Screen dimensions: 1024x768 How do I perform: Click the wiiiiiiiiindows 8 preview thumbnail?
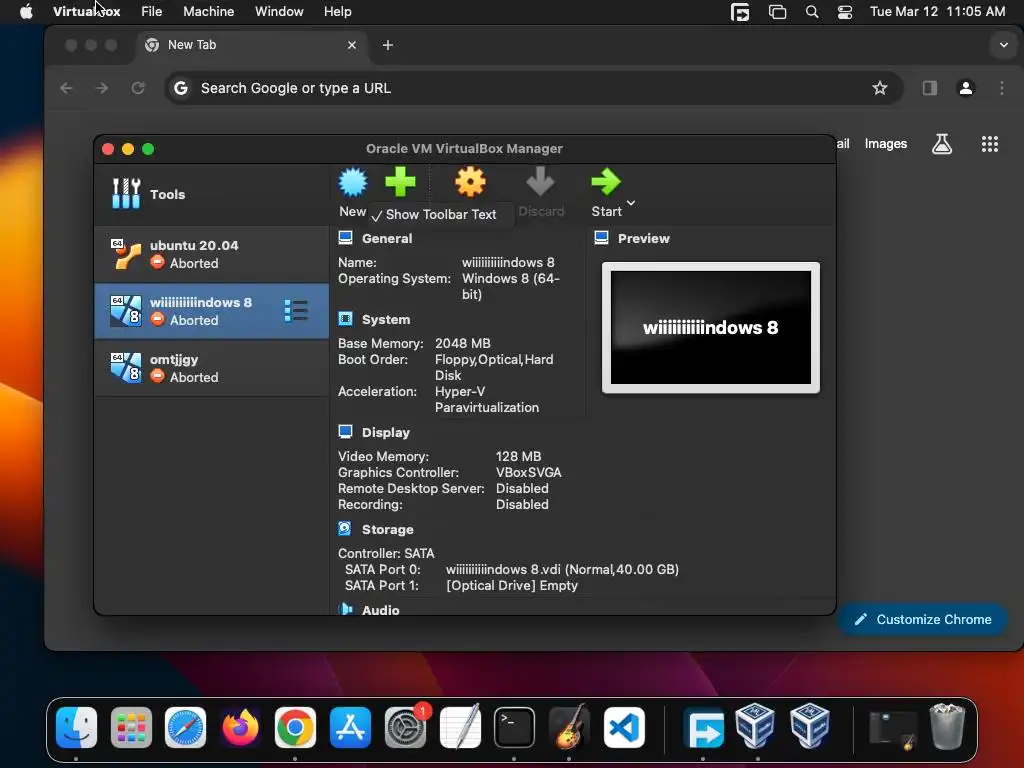(x=711, y=328)
